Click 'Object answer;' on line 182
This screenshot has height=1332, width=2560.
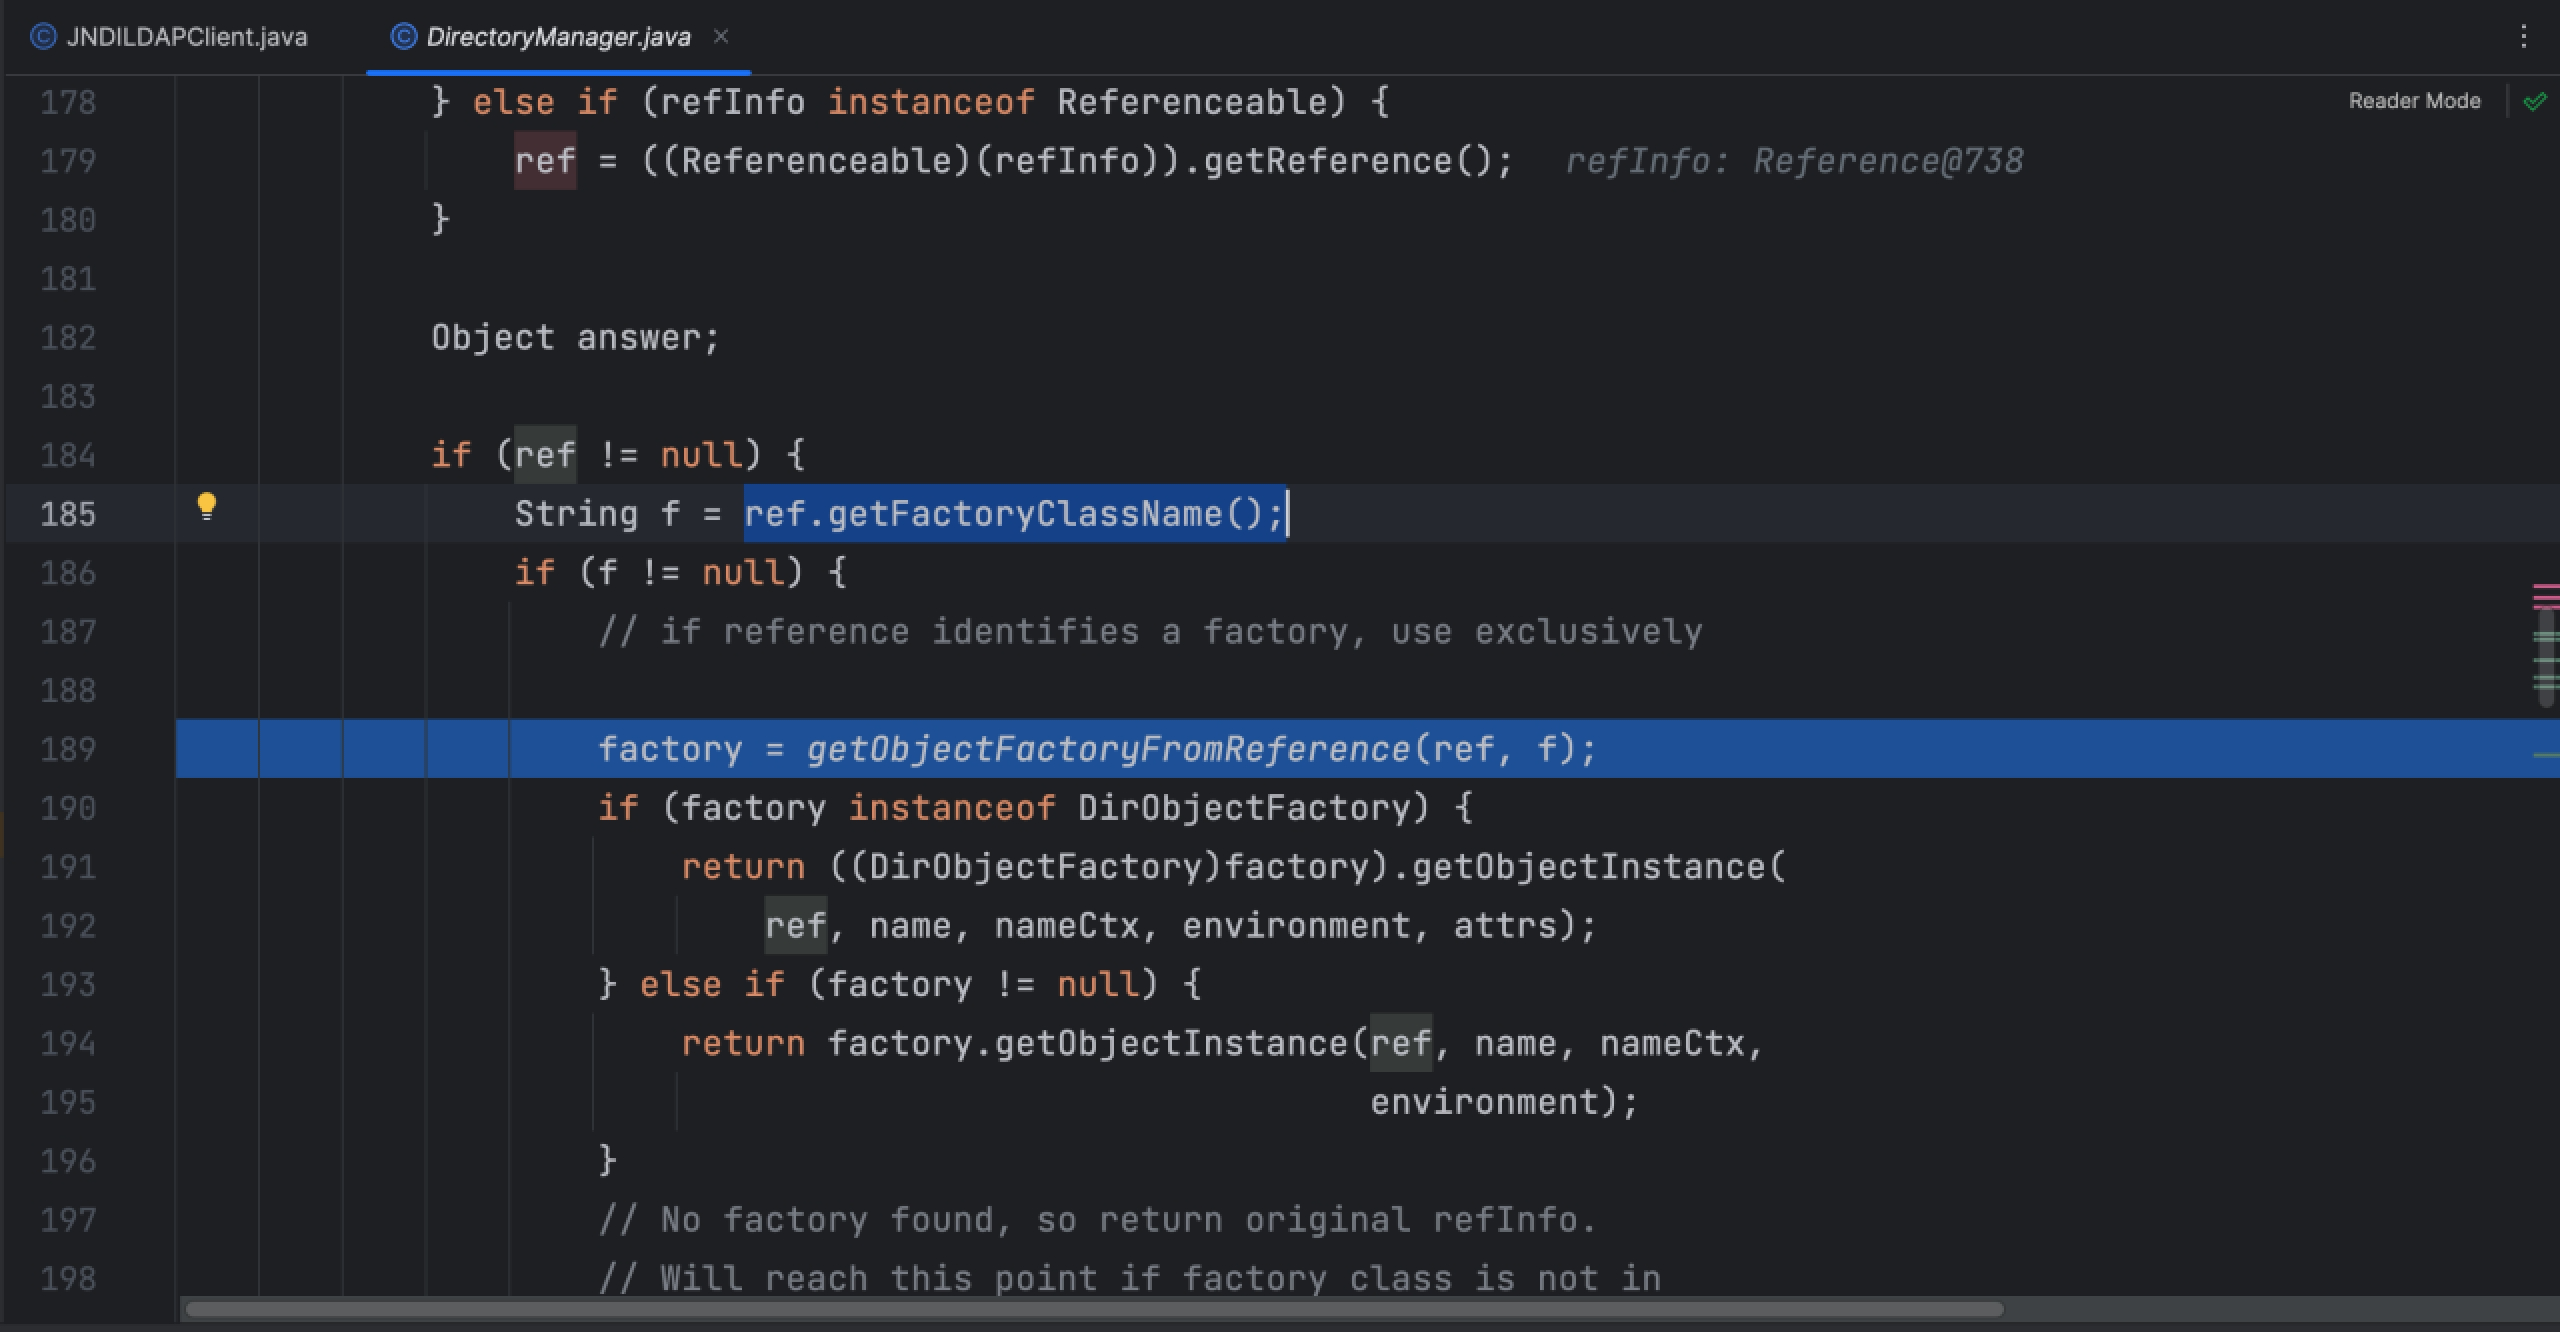[575, 338]
